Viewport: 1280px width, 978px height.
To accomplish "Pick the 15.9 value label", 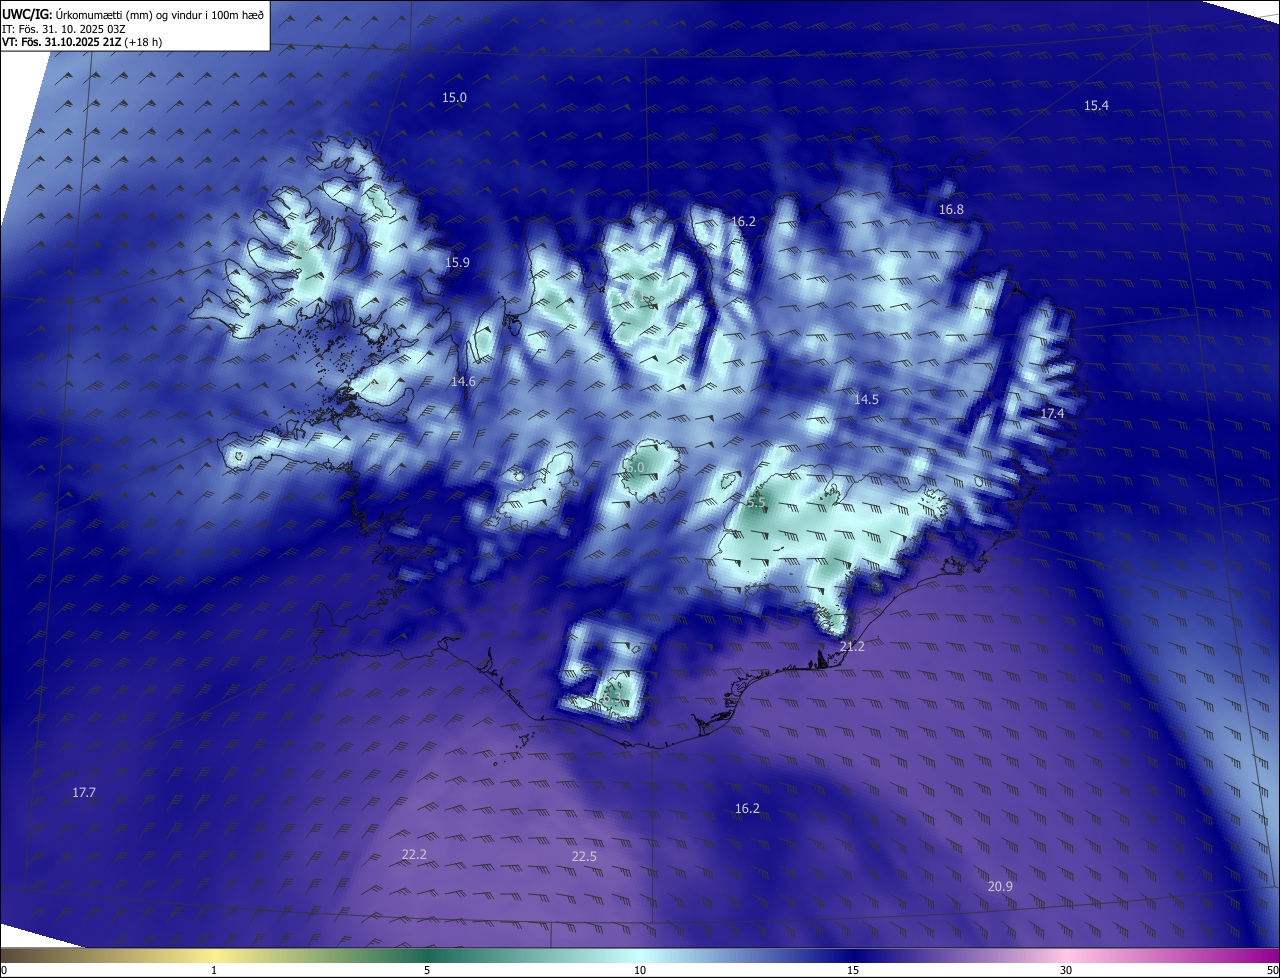I will pos(457,262).
